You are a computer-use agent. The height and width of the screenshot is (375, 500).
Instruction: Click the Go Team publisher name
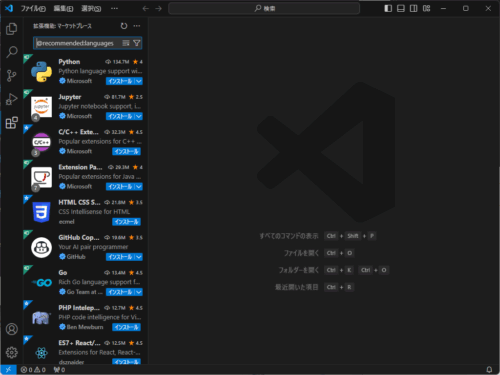pos(85,292)
